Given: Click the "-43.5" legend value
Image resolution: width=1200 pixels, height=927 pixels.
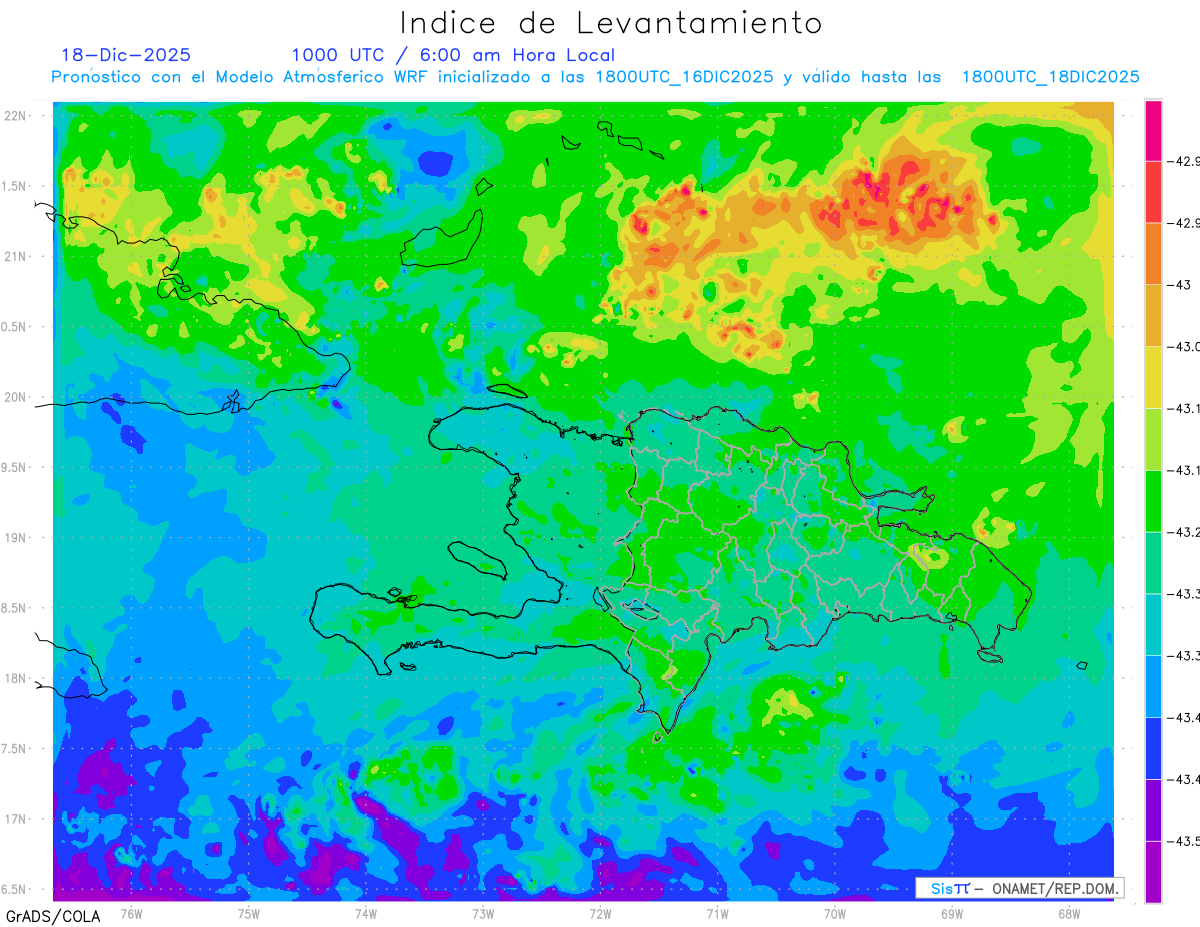Looking at the screenshot, I should [x=1186, y=842].
